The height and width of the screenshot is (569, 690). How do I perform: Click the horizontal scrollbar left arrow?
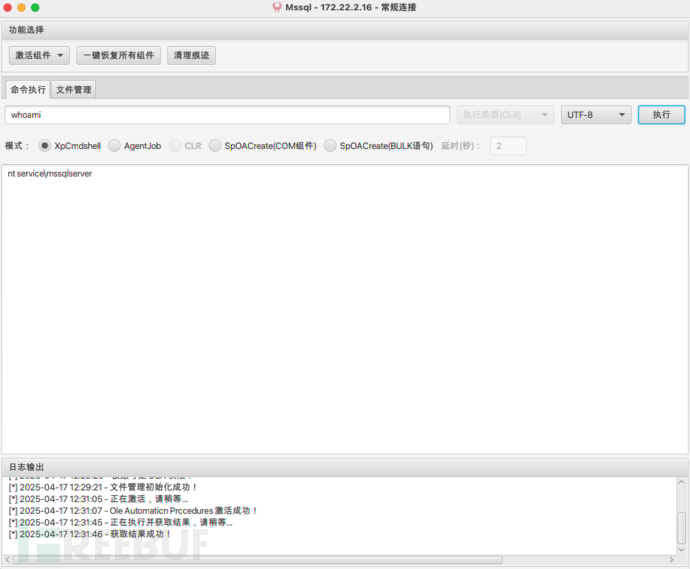[x=7, y=560]
